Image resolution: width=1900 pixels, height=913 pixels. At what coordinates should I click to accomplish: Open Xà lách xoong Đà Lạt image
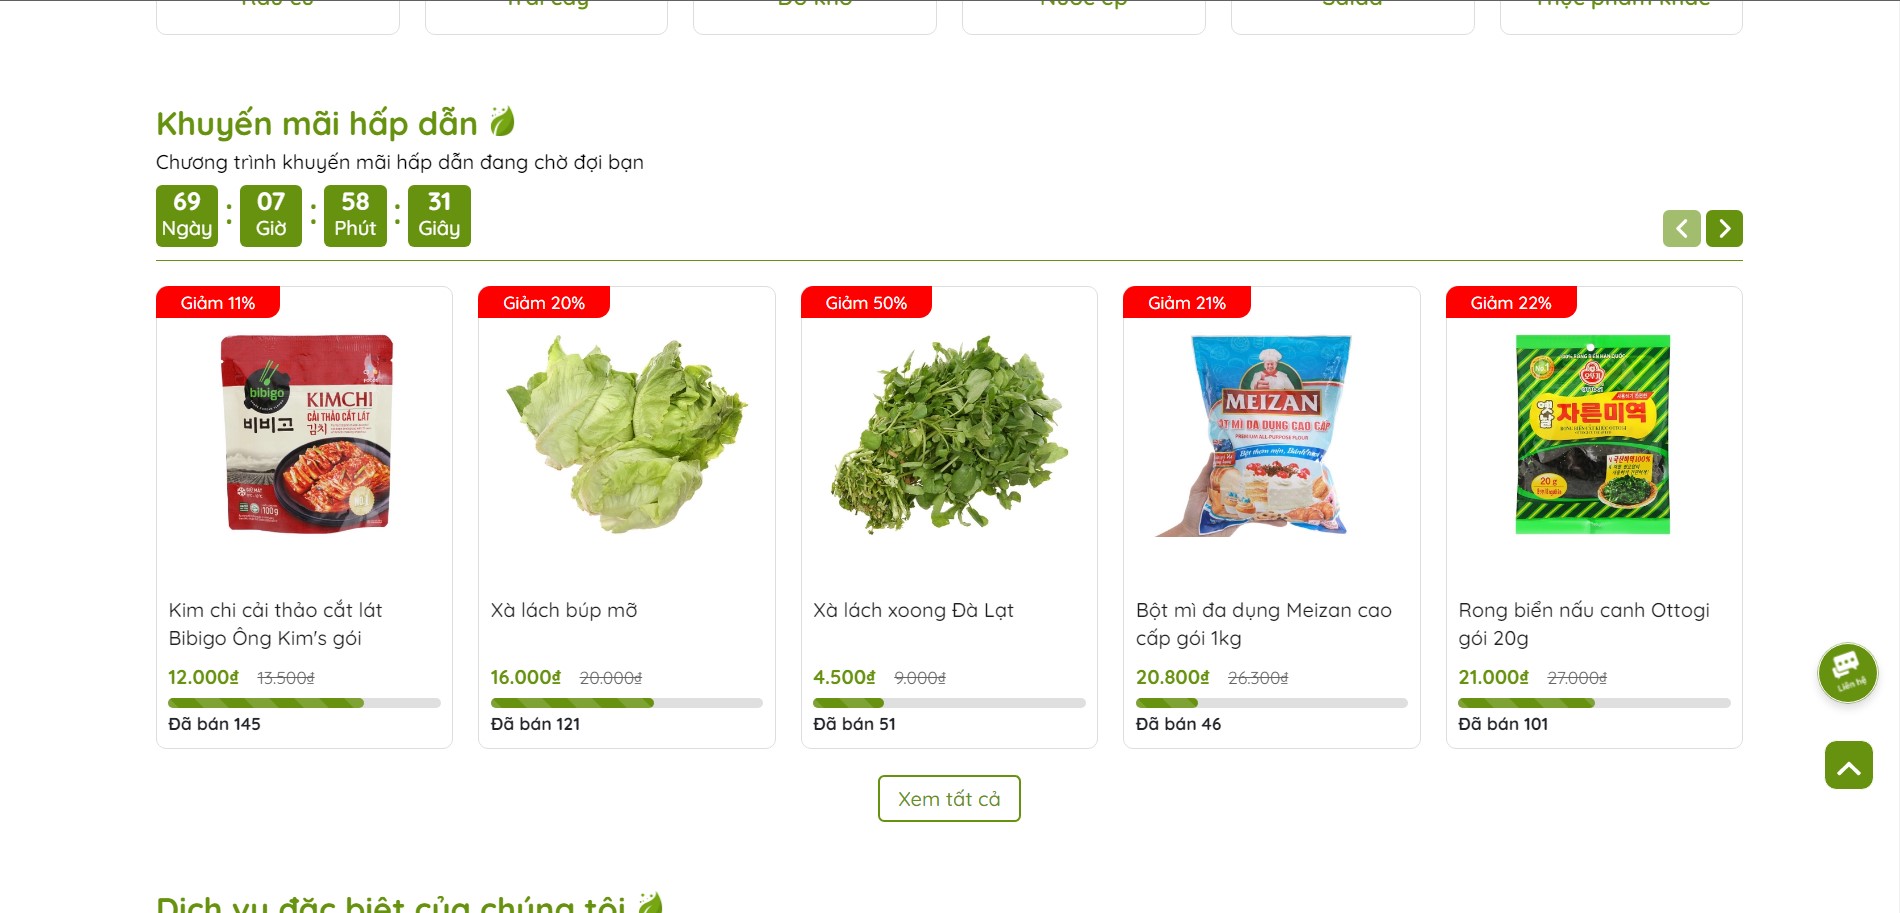(x=949, y=434)
